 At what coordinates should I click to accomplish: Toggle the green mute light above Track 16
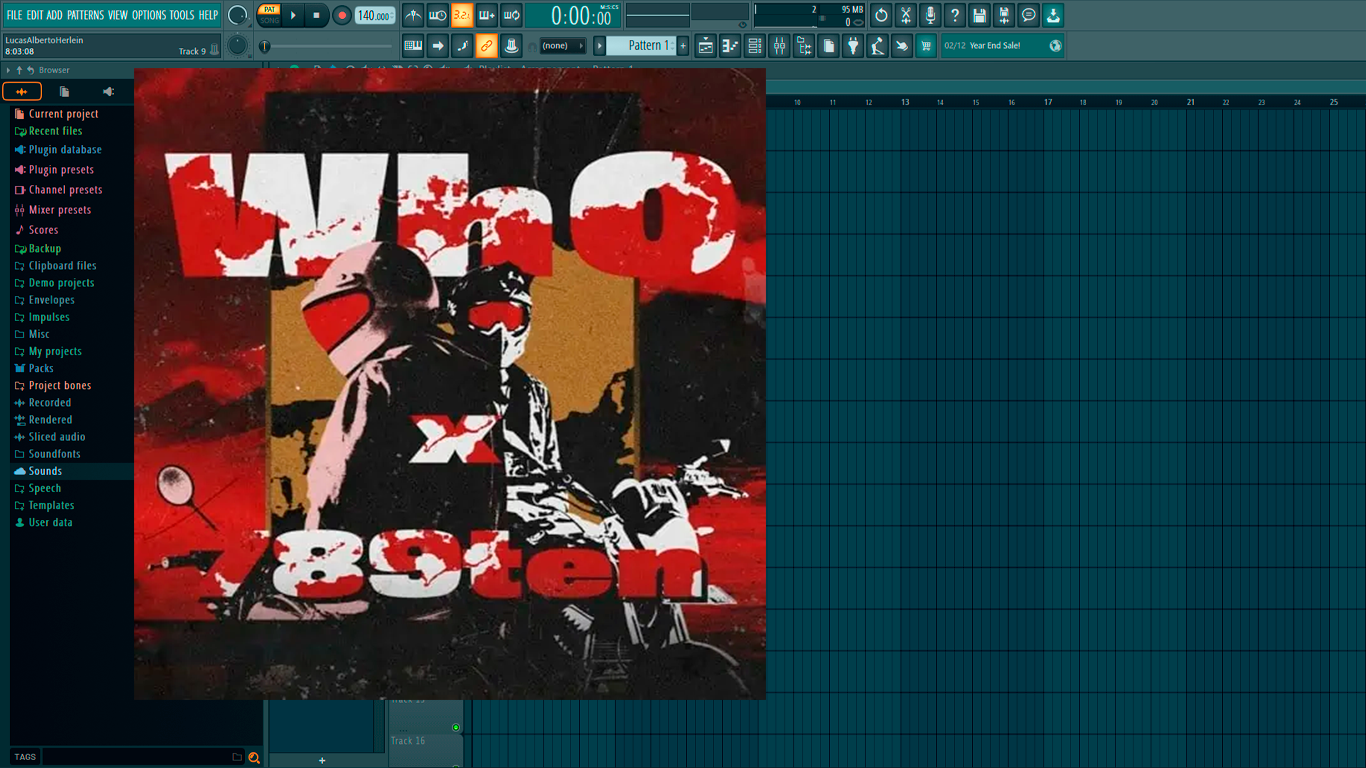point(456,727)
